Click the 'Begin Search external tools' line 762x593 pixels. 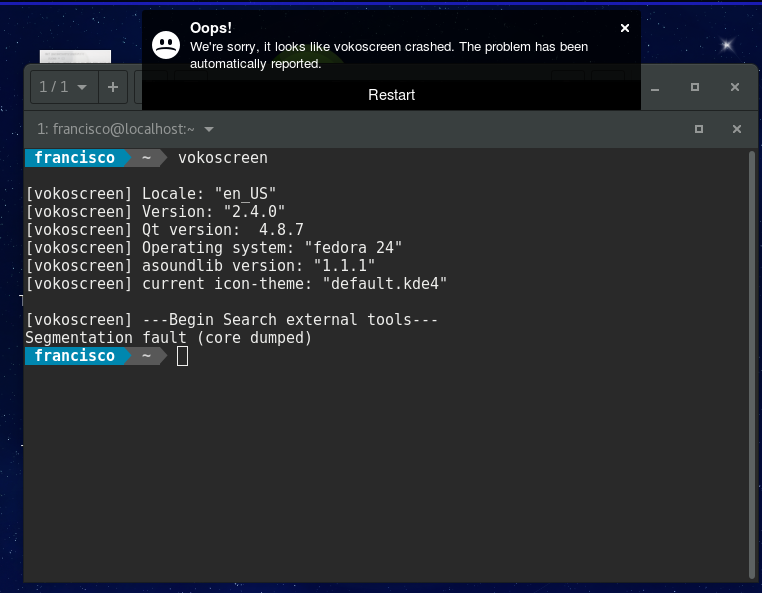coord(232,320)
